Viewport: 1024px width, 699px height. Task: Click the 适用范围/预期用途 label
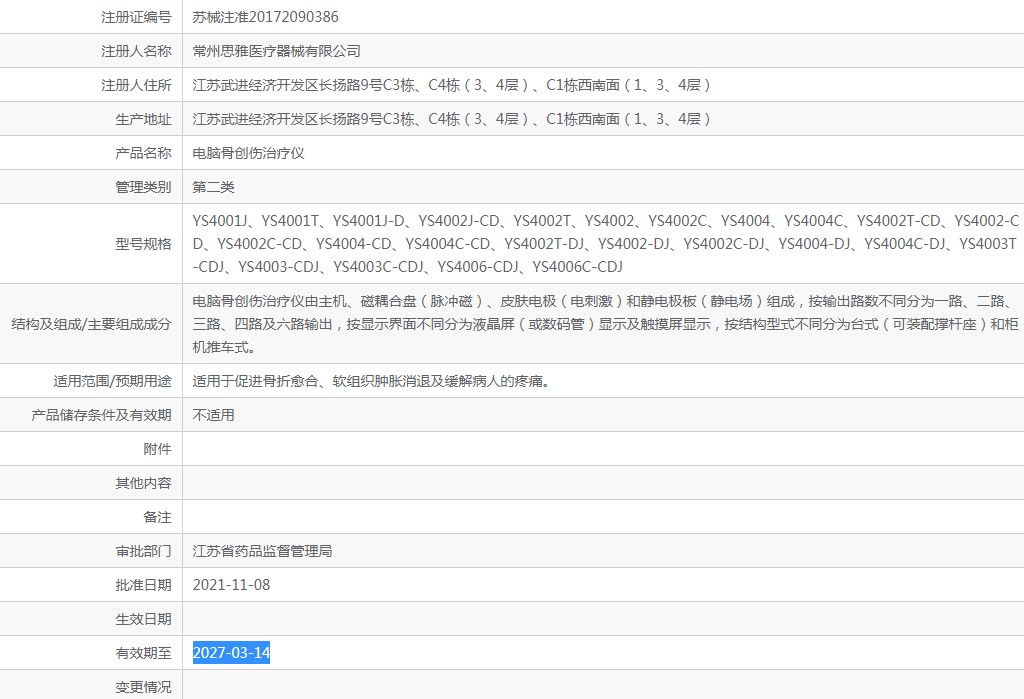click(x=112, y=381)
